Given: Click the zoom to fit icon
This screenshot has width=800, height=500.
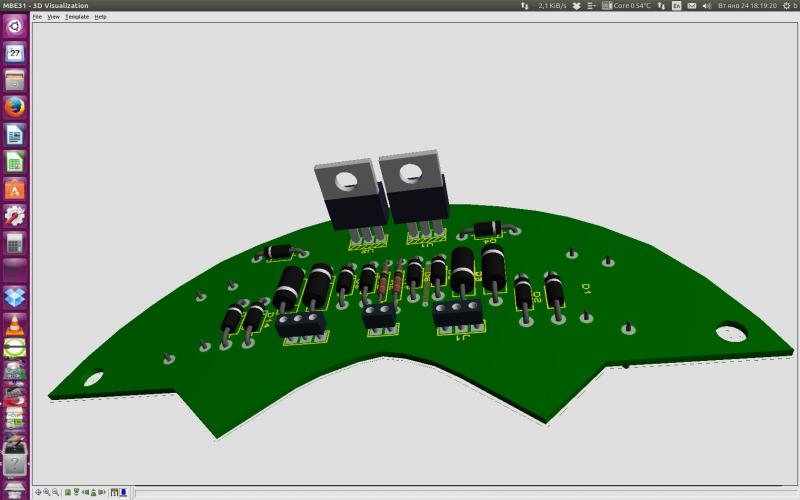Looking at the screenshot, I should pos(38,492).
